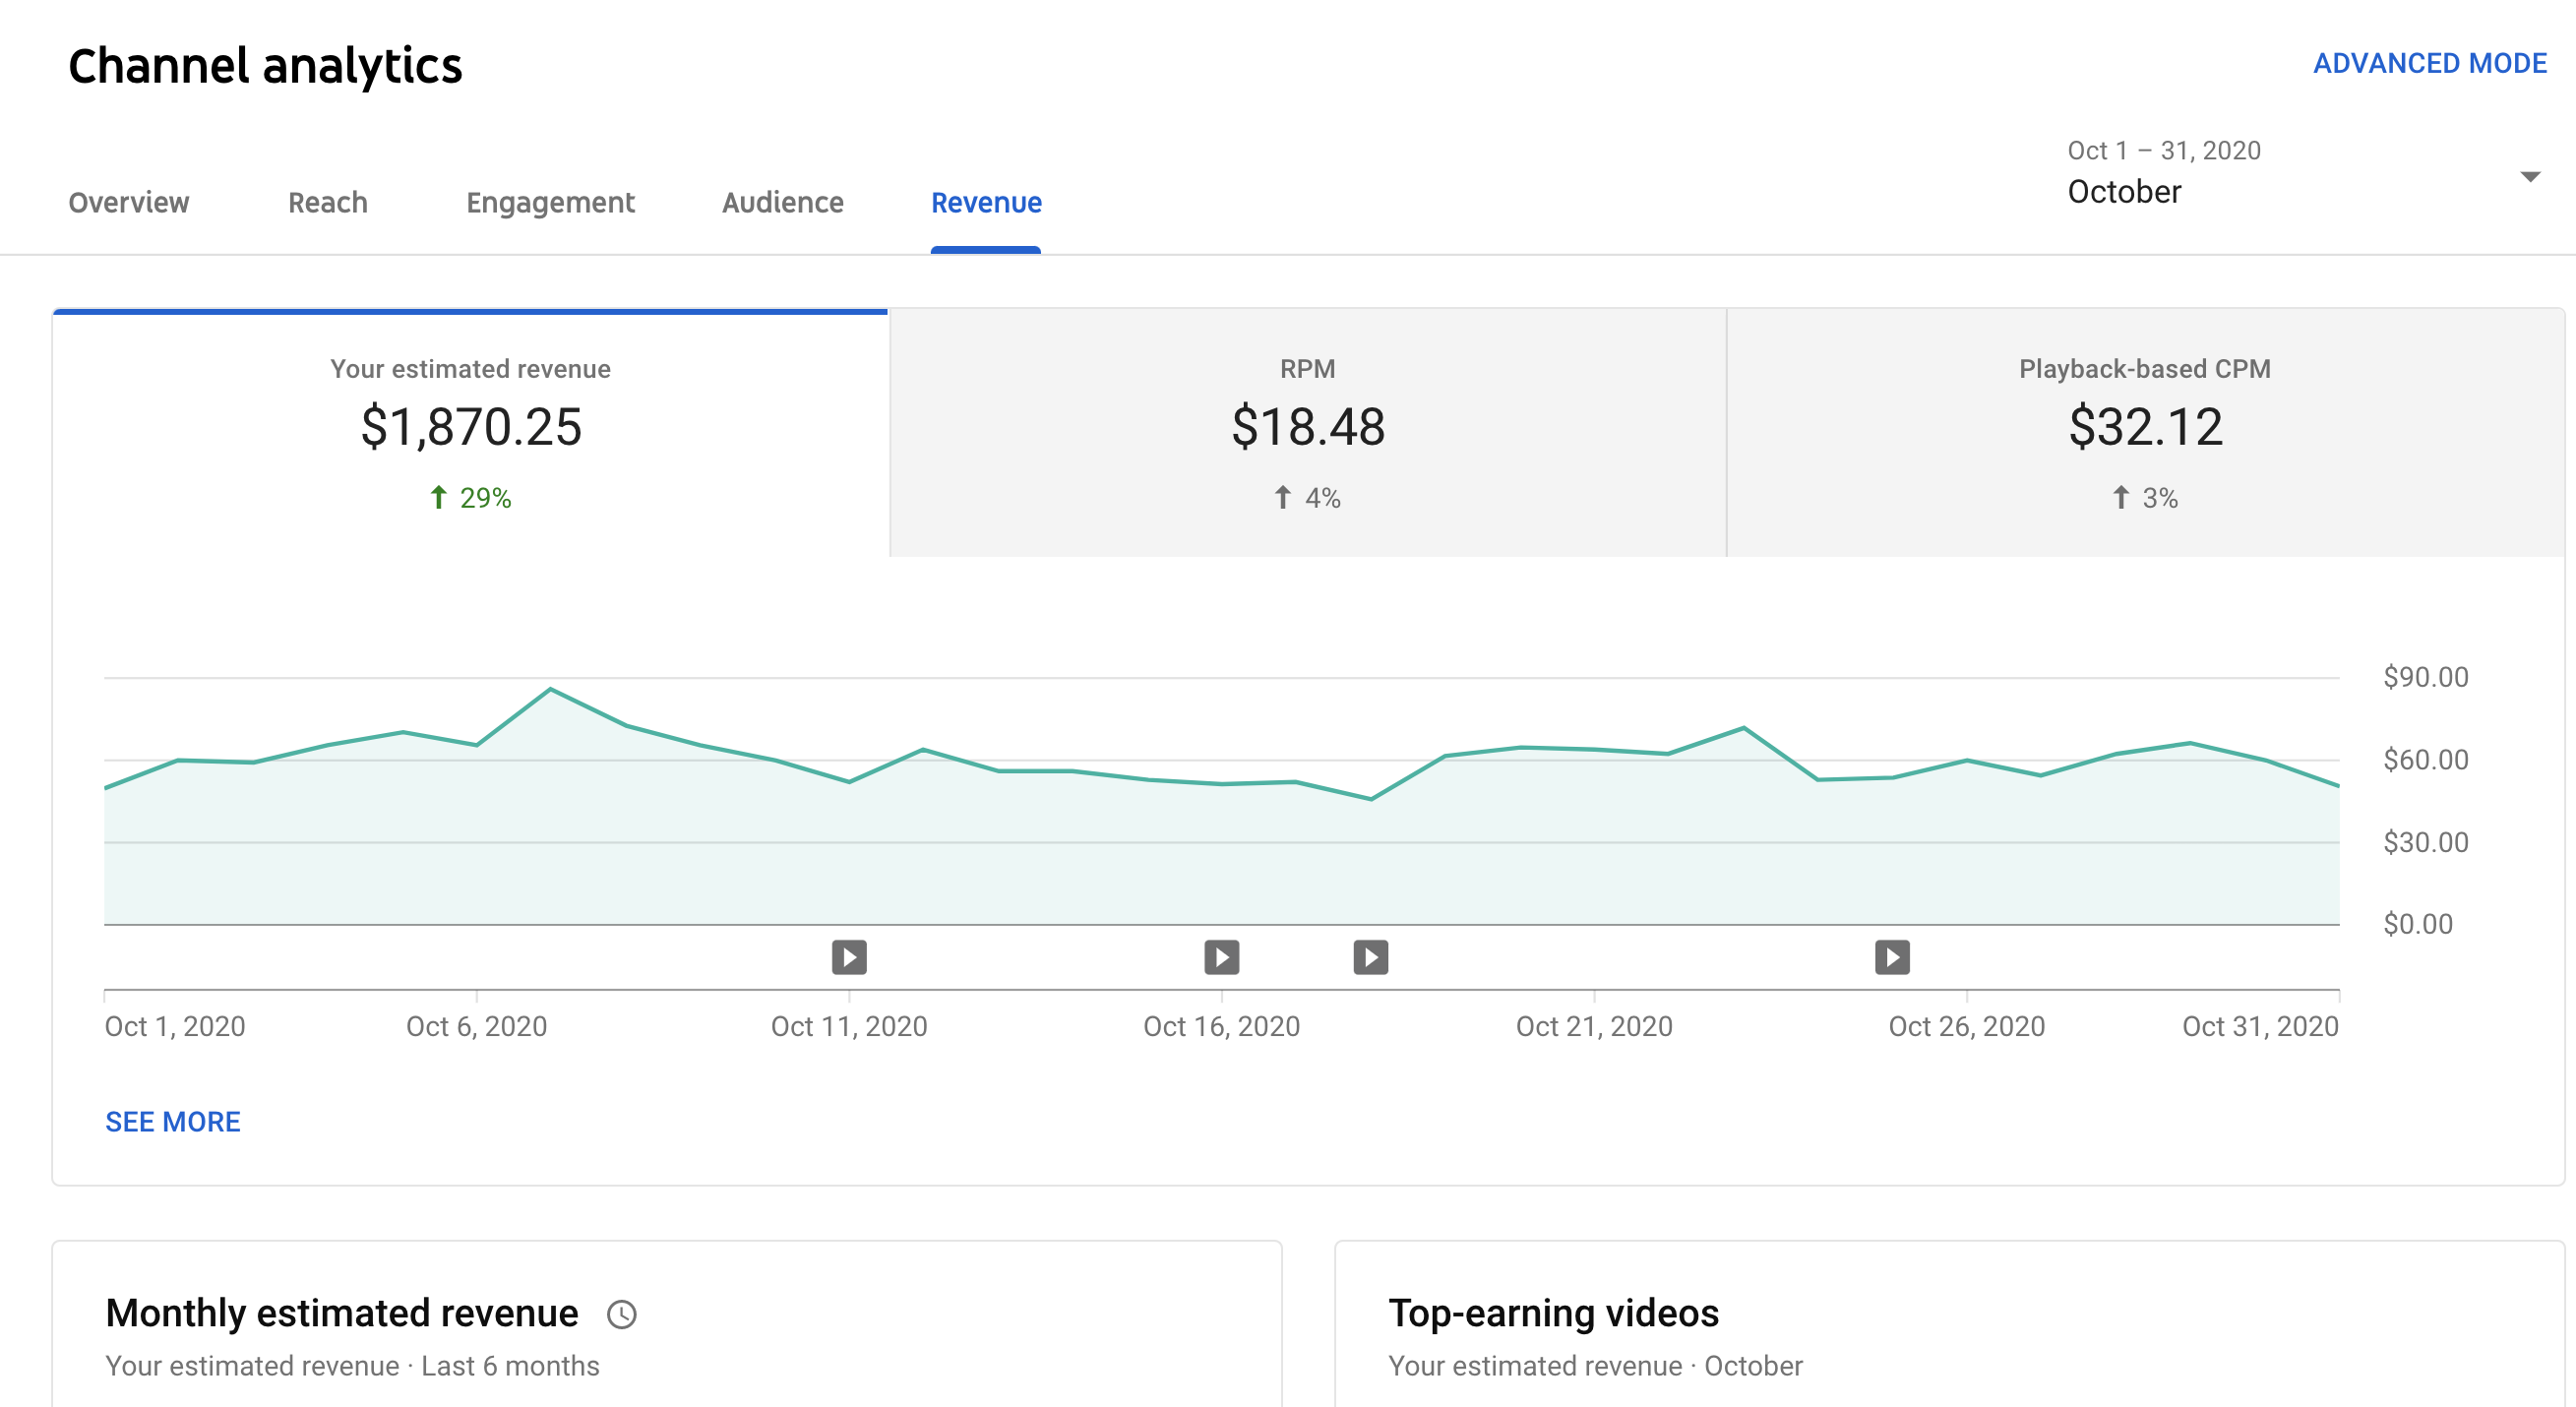Click up arrow icon next to RPM 4%
Viewport: 2576px width, 1407px height.
coord(1282,497)
